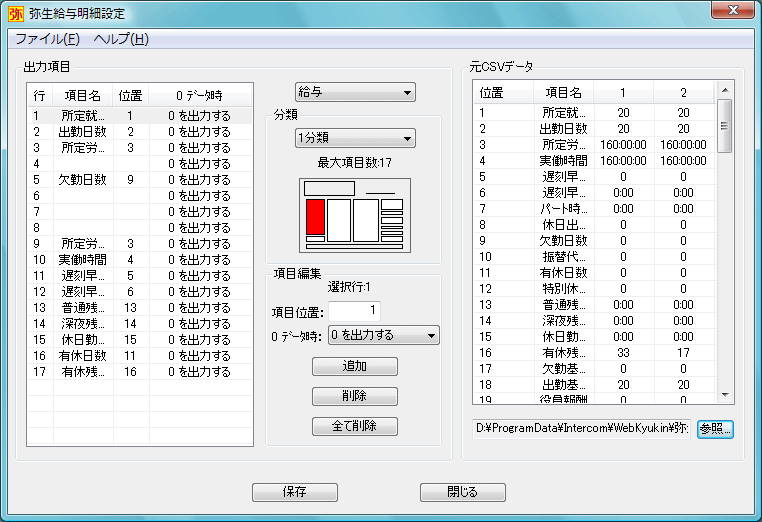Open the ヘルプ(H) menu

point(121,39)
